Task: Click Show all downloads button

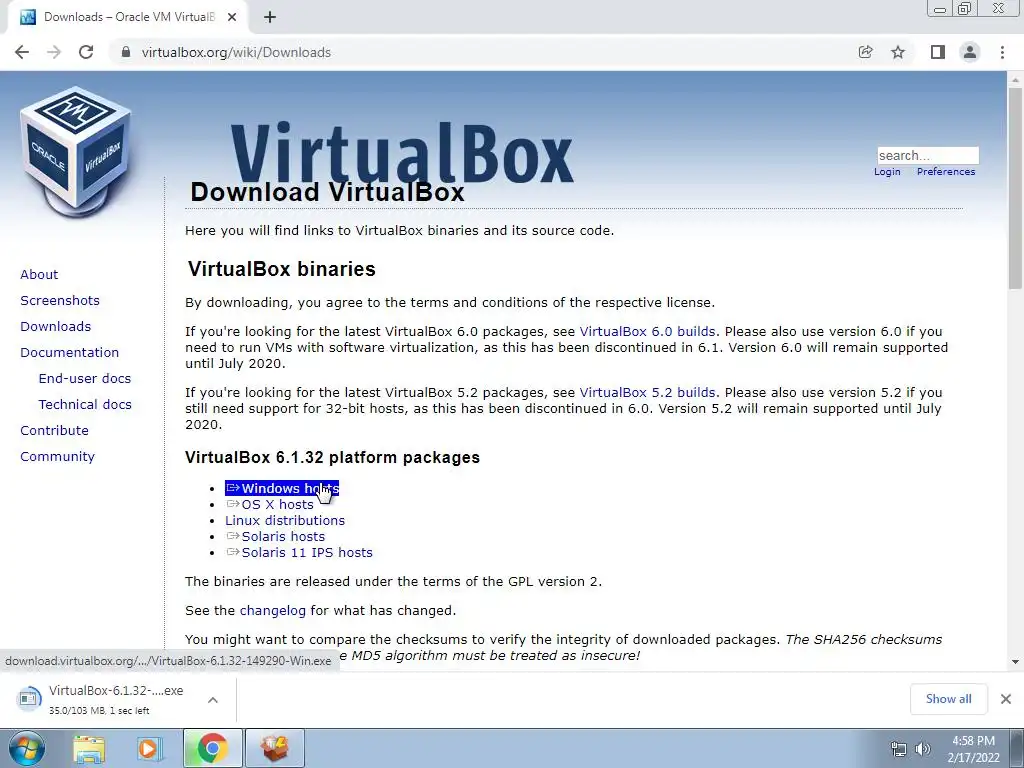Action: [x=948, y=699]
